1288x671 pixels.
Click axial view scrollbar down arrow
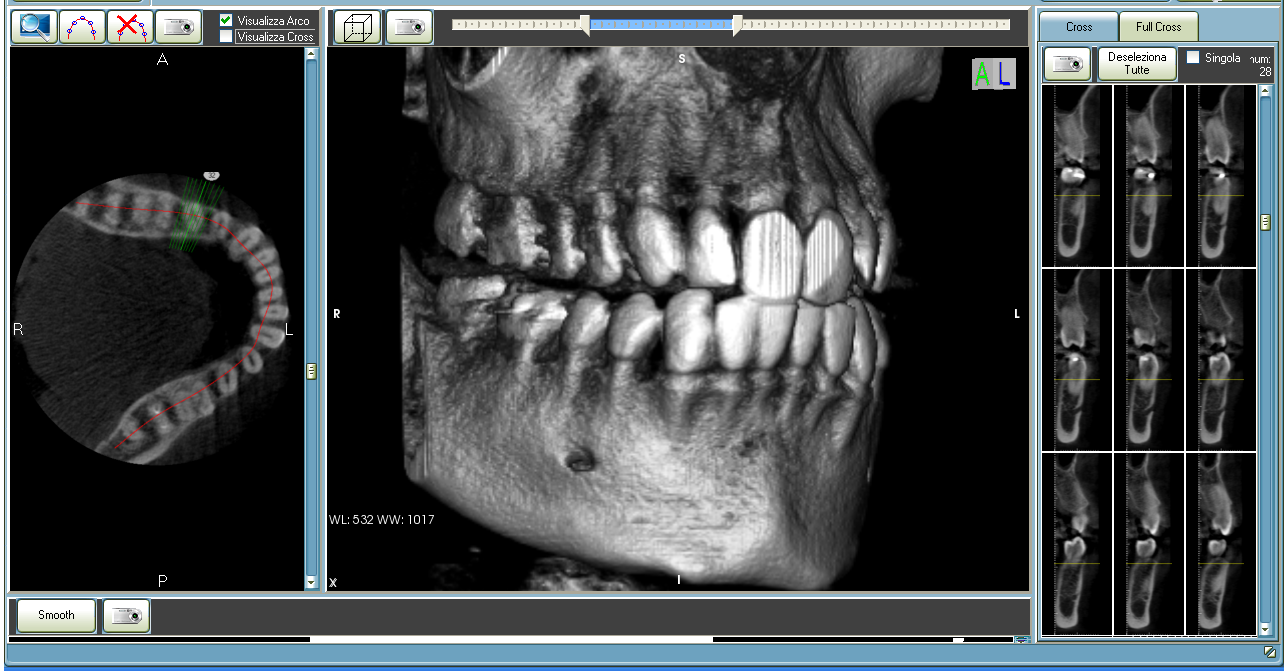tap(311, 582)
